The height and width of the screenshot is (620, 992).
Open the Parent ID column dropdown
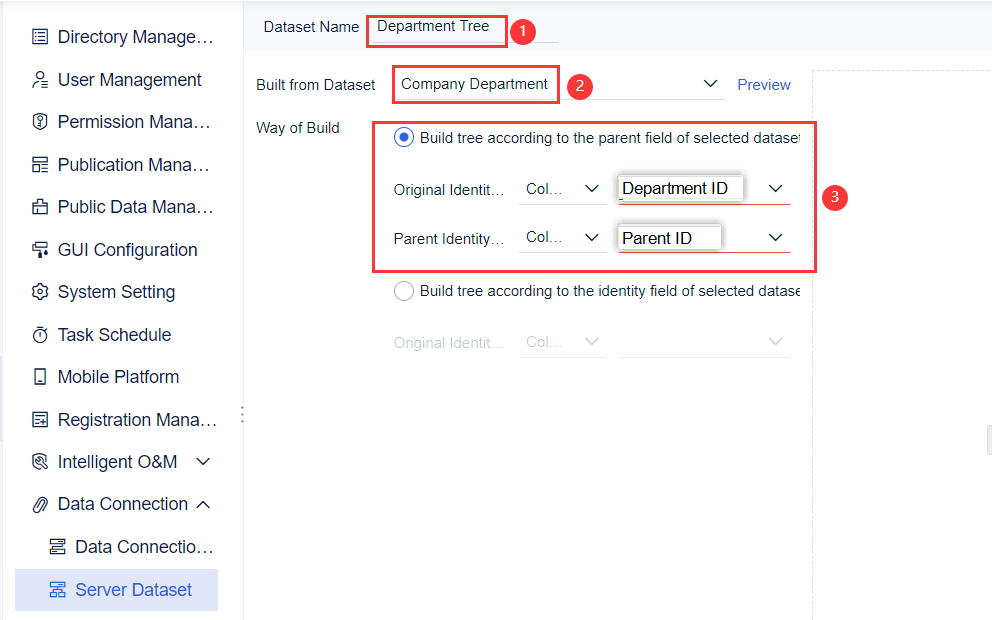point(775,238)
